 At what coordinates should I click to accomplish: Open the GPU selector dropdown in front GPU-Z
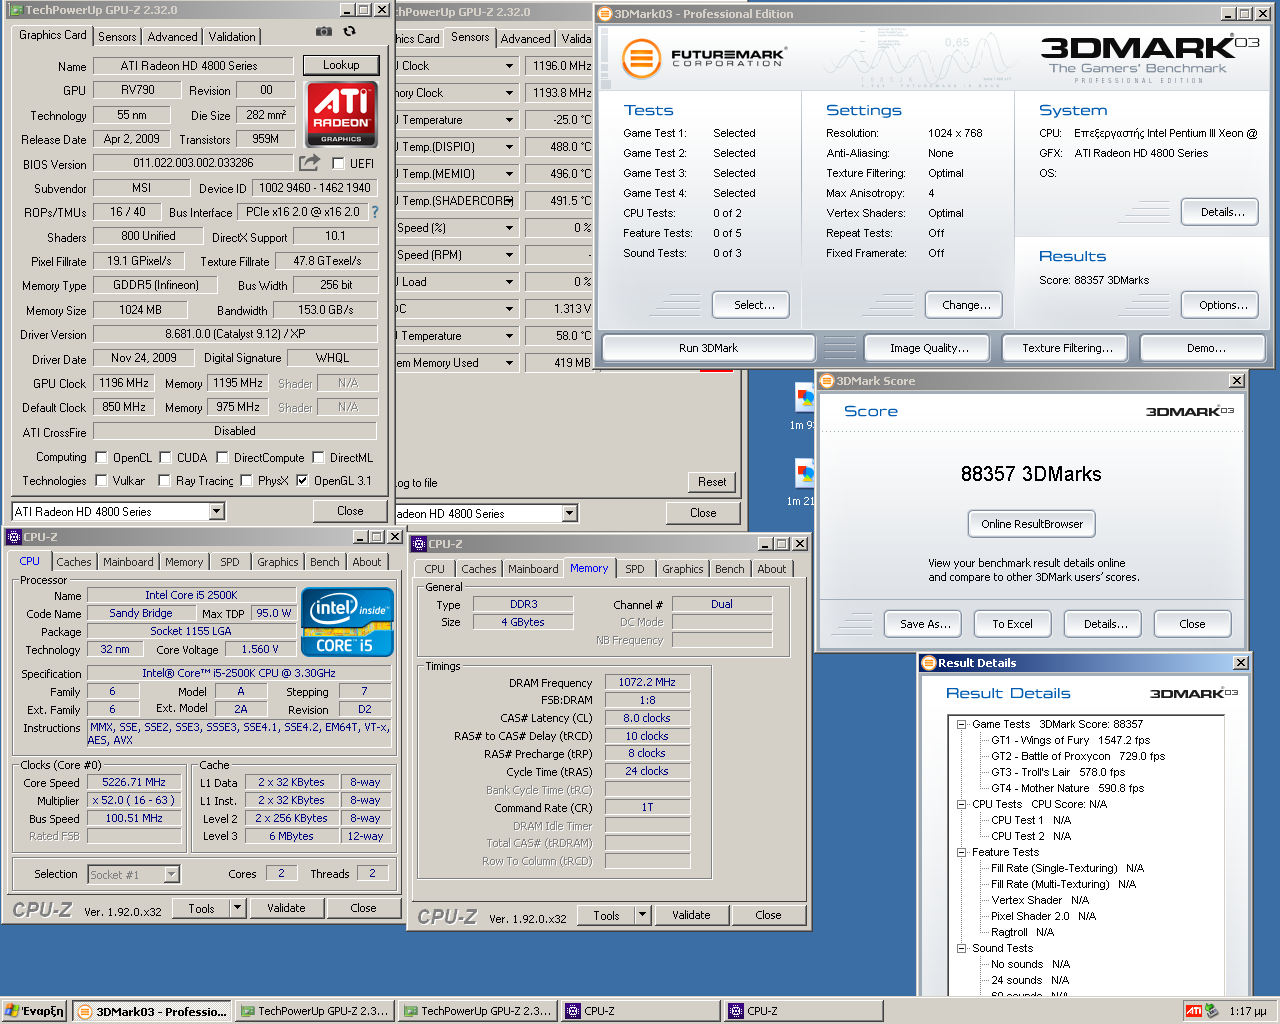tap(216, 511)
